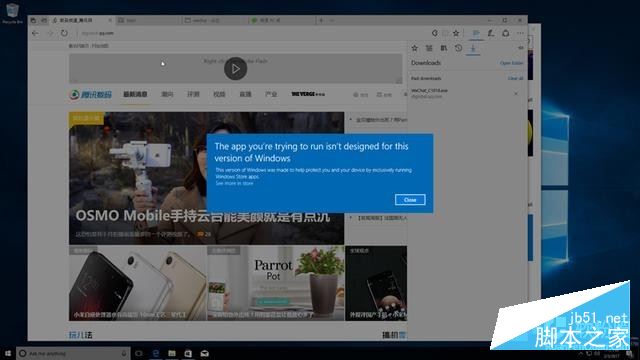The width and height of the screenshot is (640, 360).
Task: Open File Explorer from the taskbar
Action: [172, 353]
